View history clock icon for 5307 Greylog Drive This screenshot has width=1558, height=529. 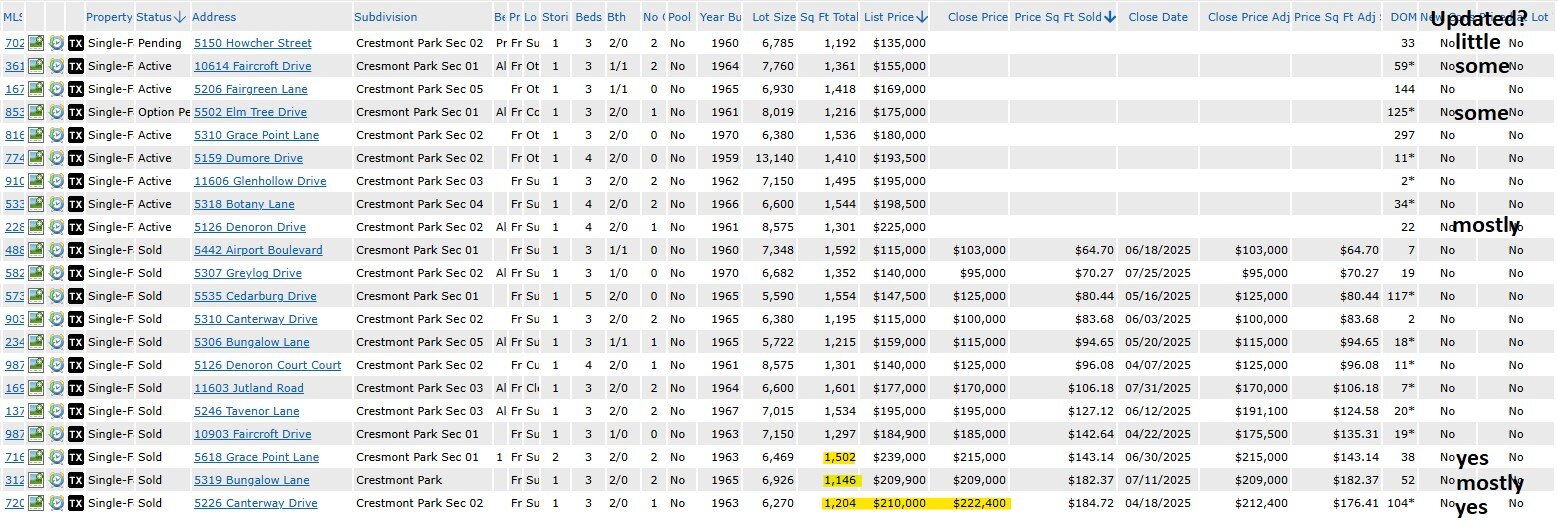point(56,273)
